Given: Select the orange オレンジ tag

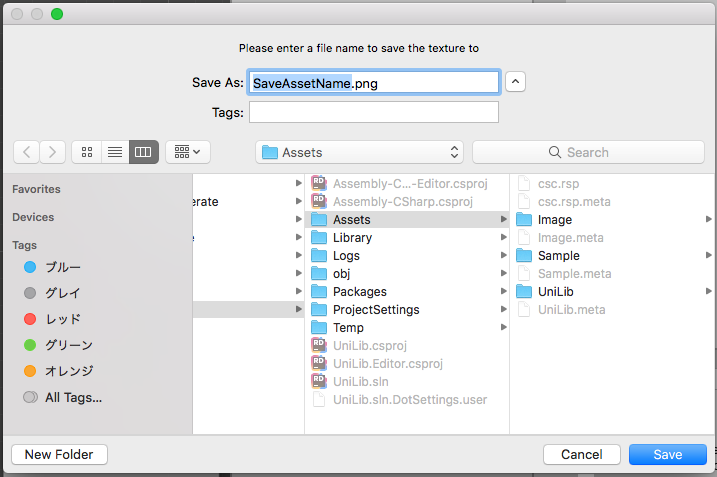Looking at the screenshot, I should click(59, 371).
